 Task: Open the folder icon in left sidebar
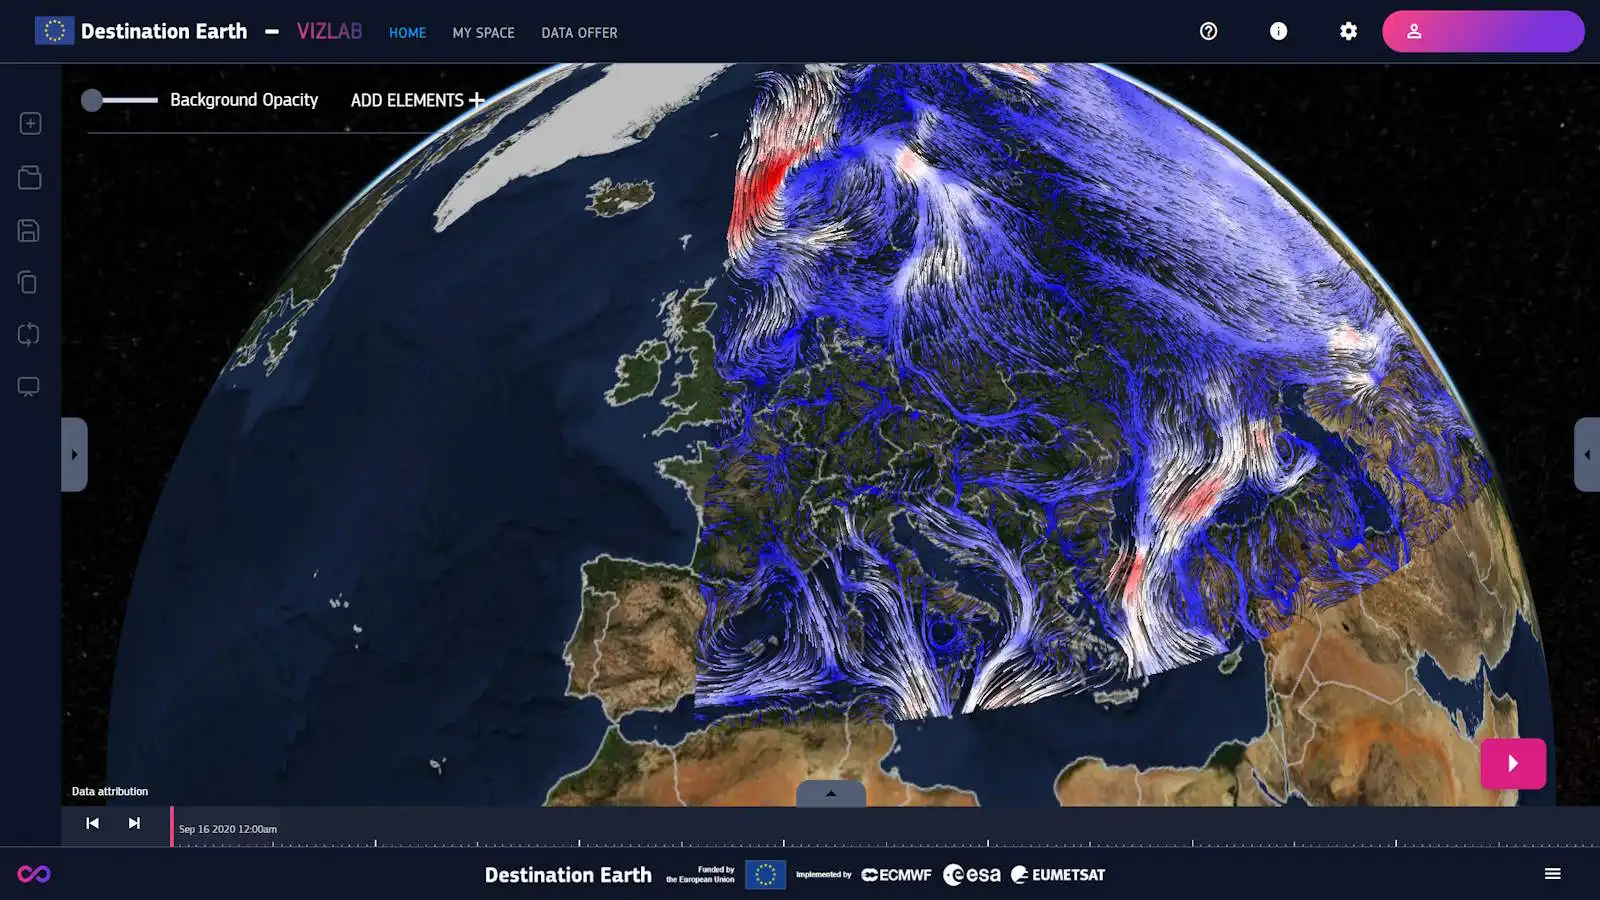30,177
